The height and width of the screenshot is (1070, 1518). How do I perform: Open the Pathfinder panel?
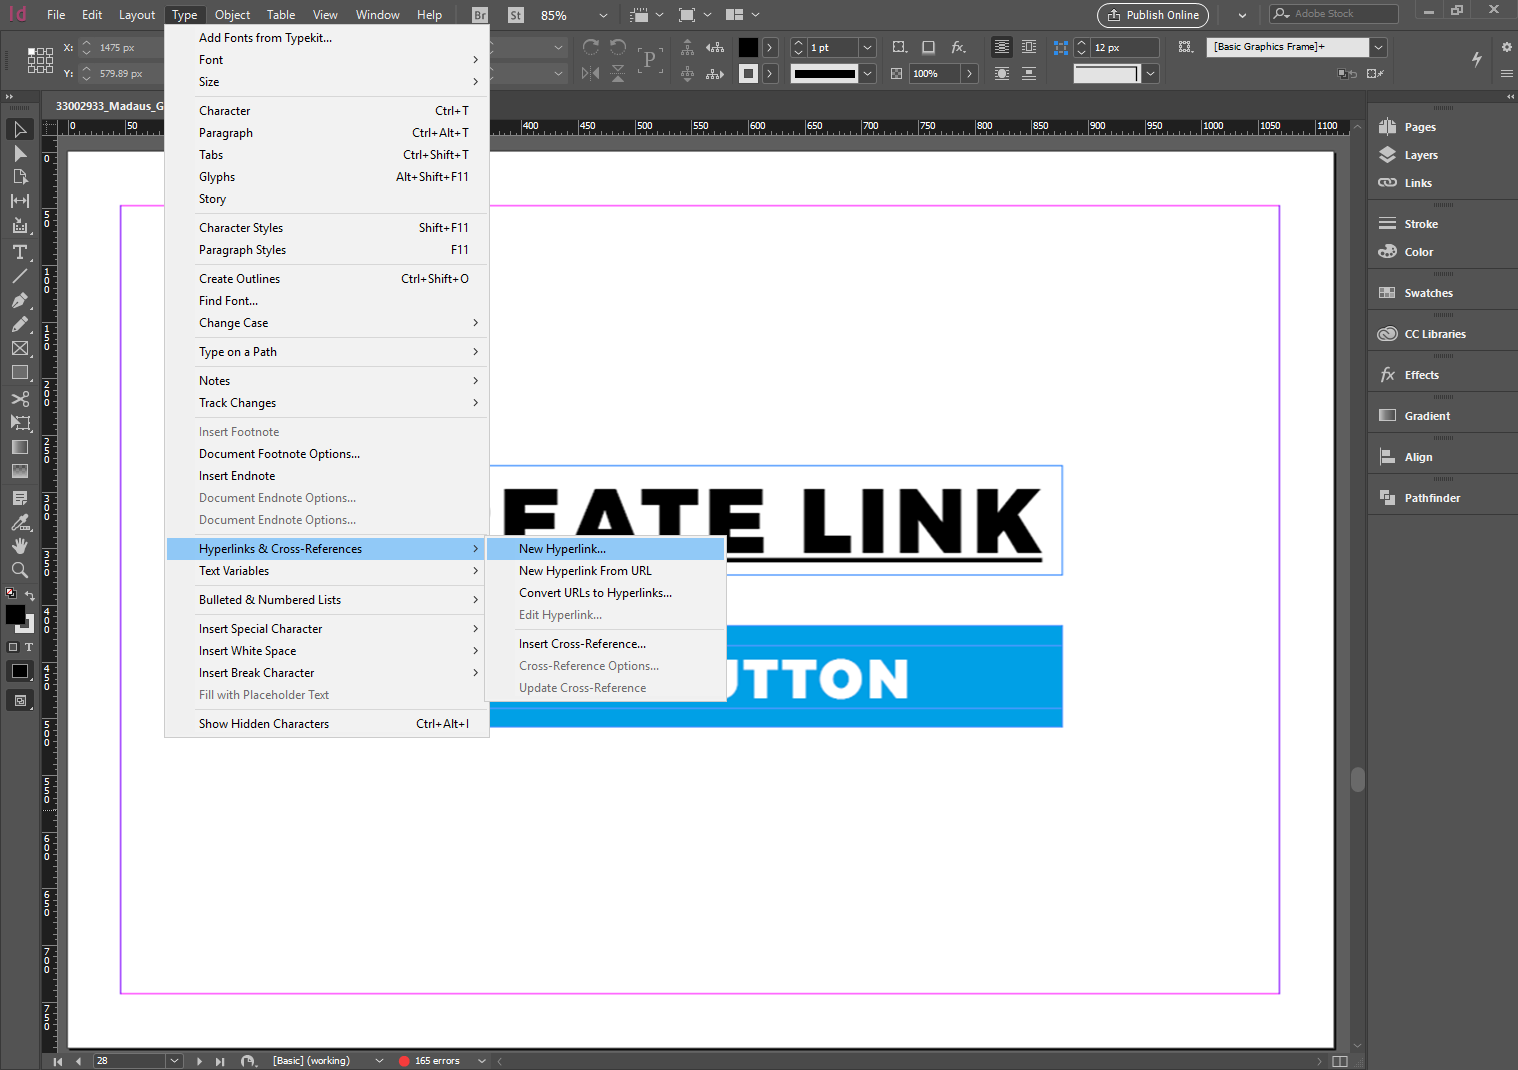coord(1431,498)
